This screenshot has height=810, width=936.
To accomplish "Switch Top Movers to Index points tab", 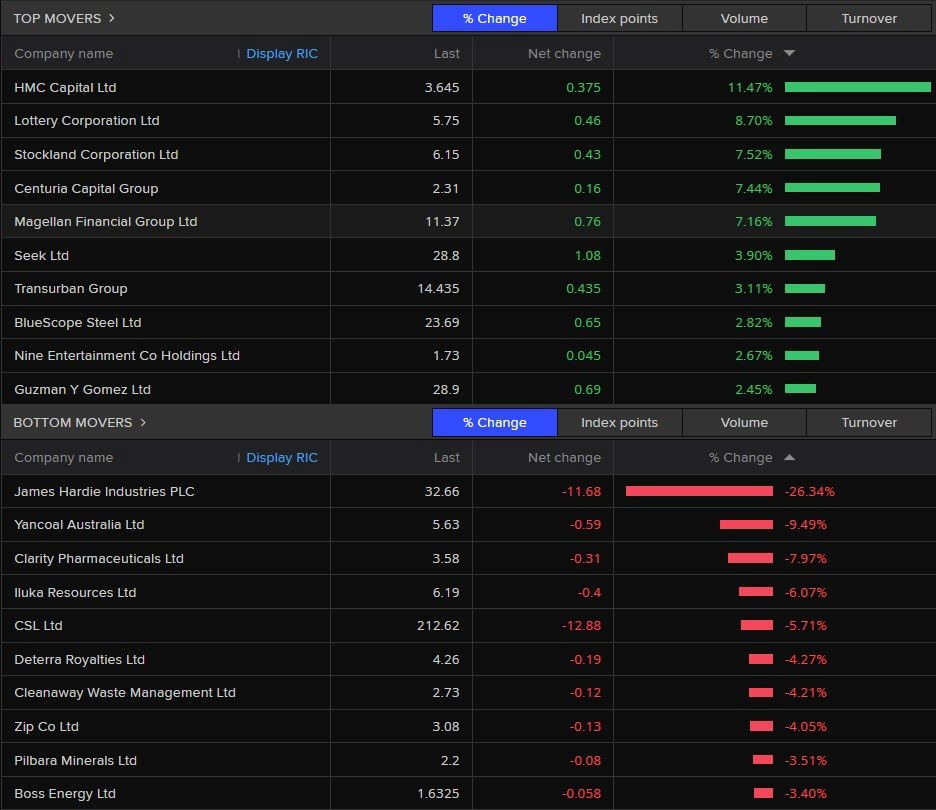I will [x=619, y=18].
